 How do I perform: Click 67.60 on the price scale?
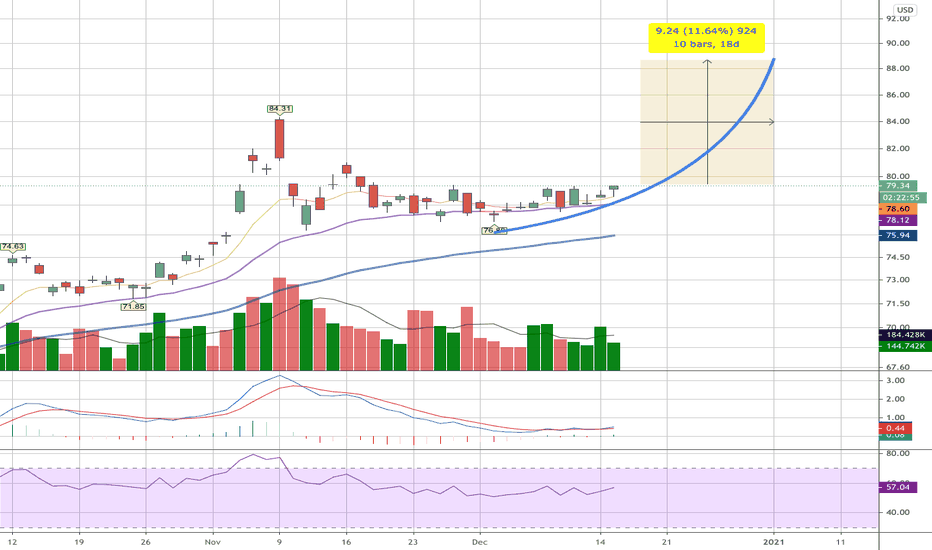[898, 367]
